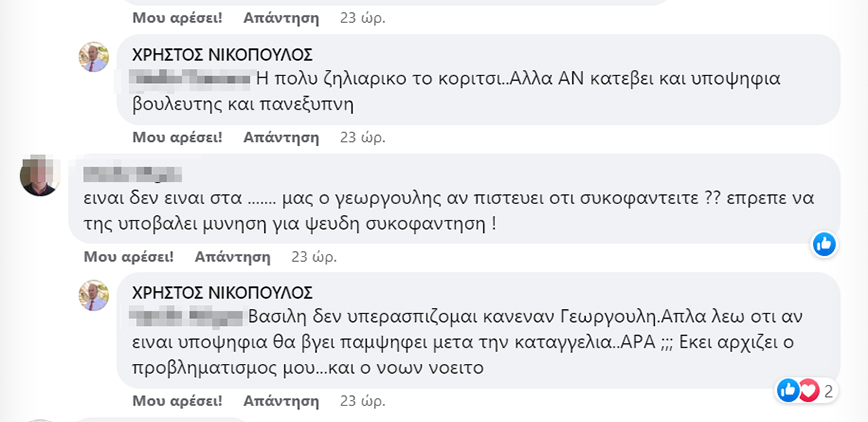Click the blurred mention before "Βασιλη δεν υπερασπιζομαι"
The height and width of the screenshot is (422, 868).
[x=188, y=316]
